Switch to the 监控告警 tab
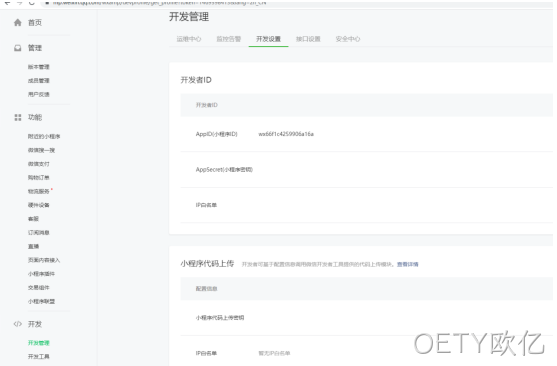 (229, 39)
